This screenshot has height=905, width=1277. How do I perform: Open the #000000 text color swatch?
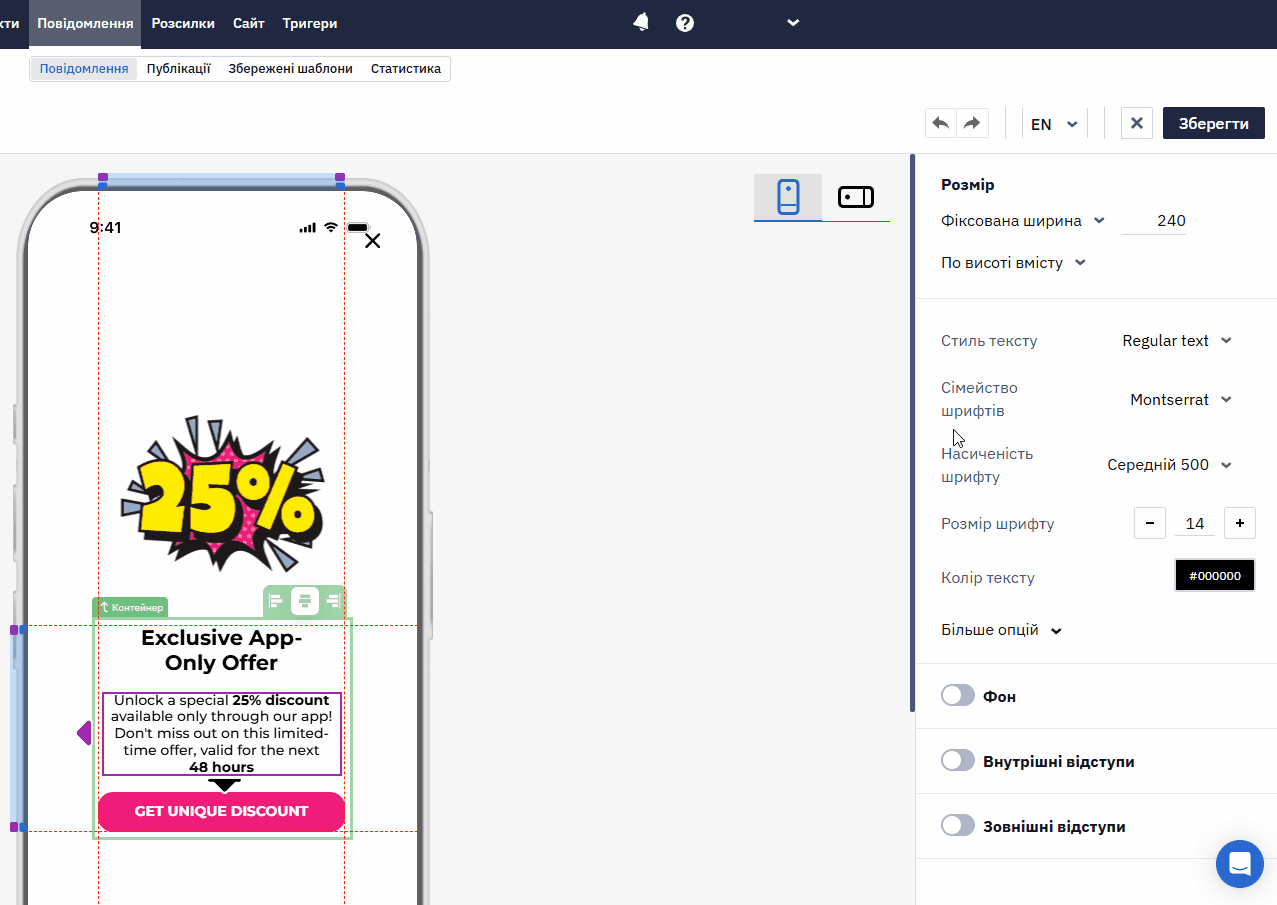[x=1215, y=576]
